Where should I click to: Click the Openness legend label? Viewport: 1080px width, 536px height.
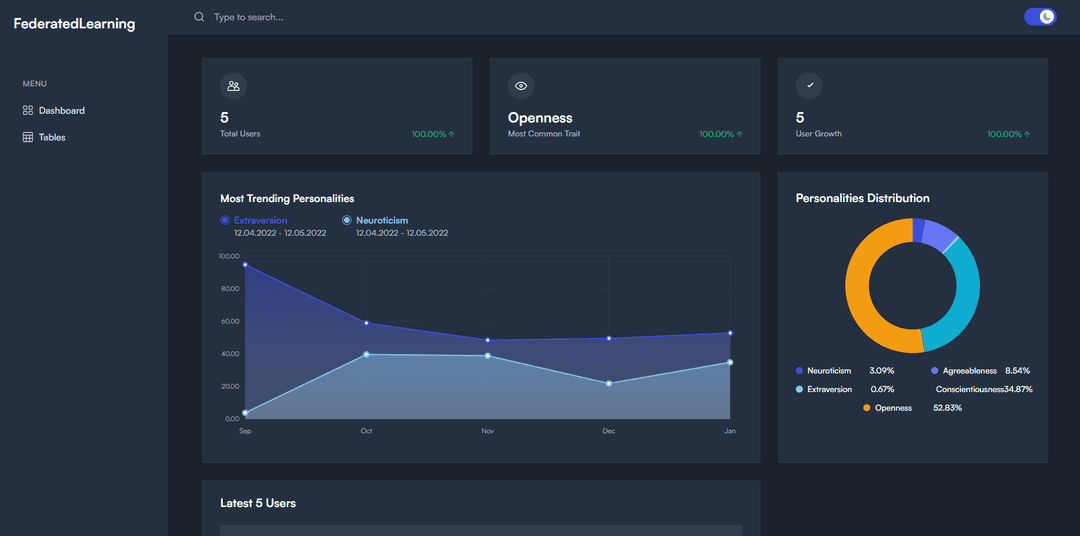tap(893, 408)
